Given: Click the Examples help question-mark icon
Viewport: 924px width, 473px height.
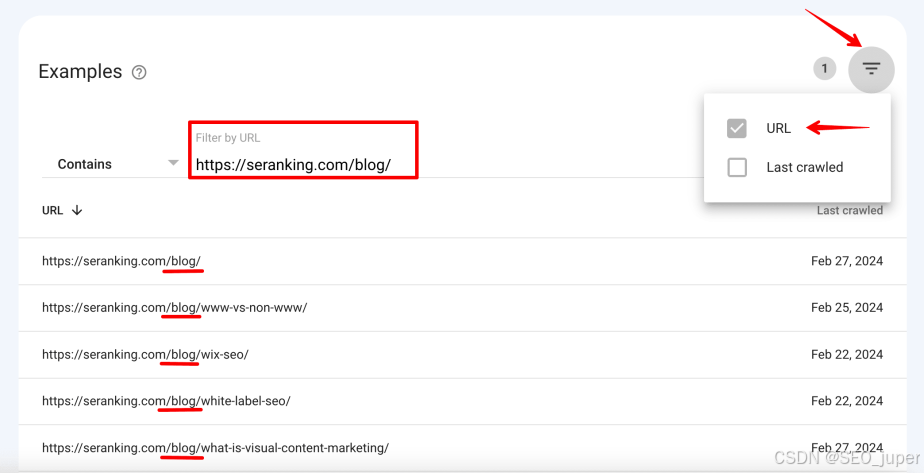Looking at the screenshot, I should click(139, 72).
